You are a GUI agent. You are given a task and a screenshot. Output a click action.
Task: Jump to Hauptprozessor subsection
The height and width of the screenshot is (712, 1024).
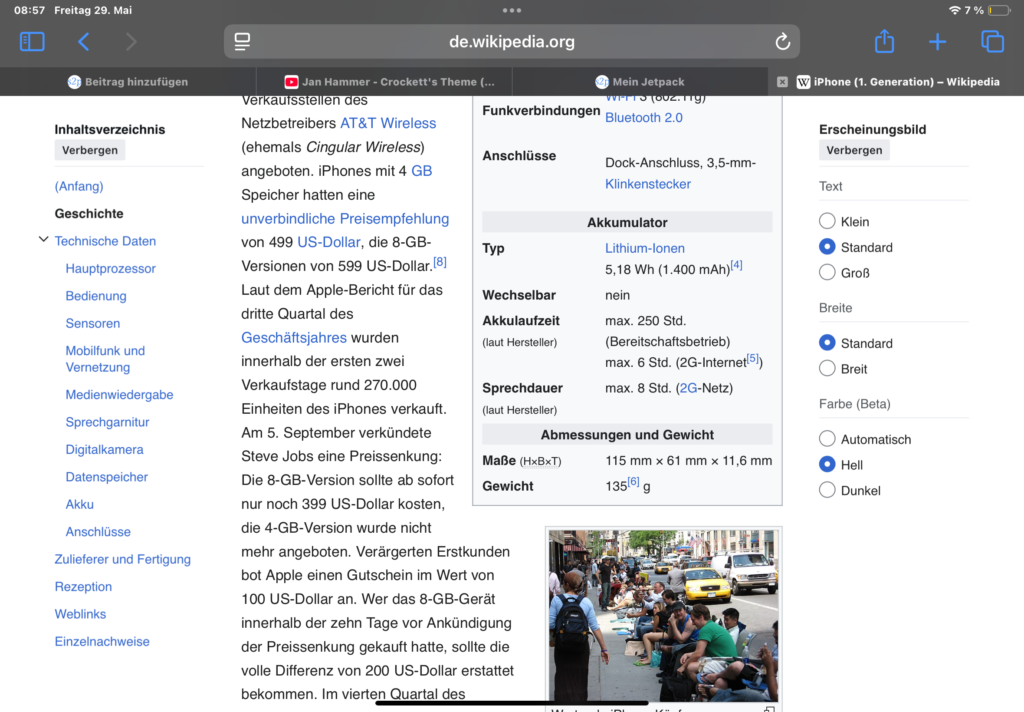pyautogui.click(x=110, y=268)
